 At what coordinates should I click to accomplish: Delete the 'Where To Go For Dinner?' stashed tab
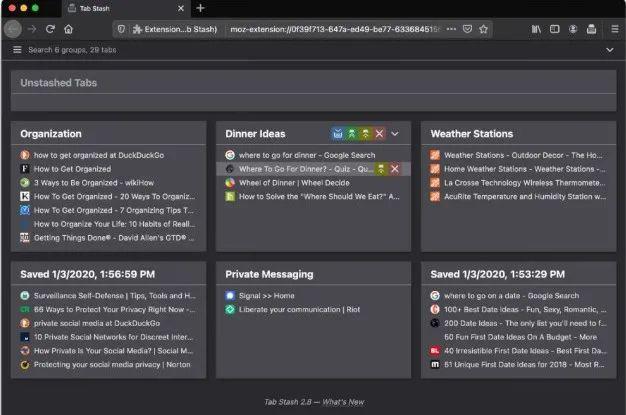394,169
